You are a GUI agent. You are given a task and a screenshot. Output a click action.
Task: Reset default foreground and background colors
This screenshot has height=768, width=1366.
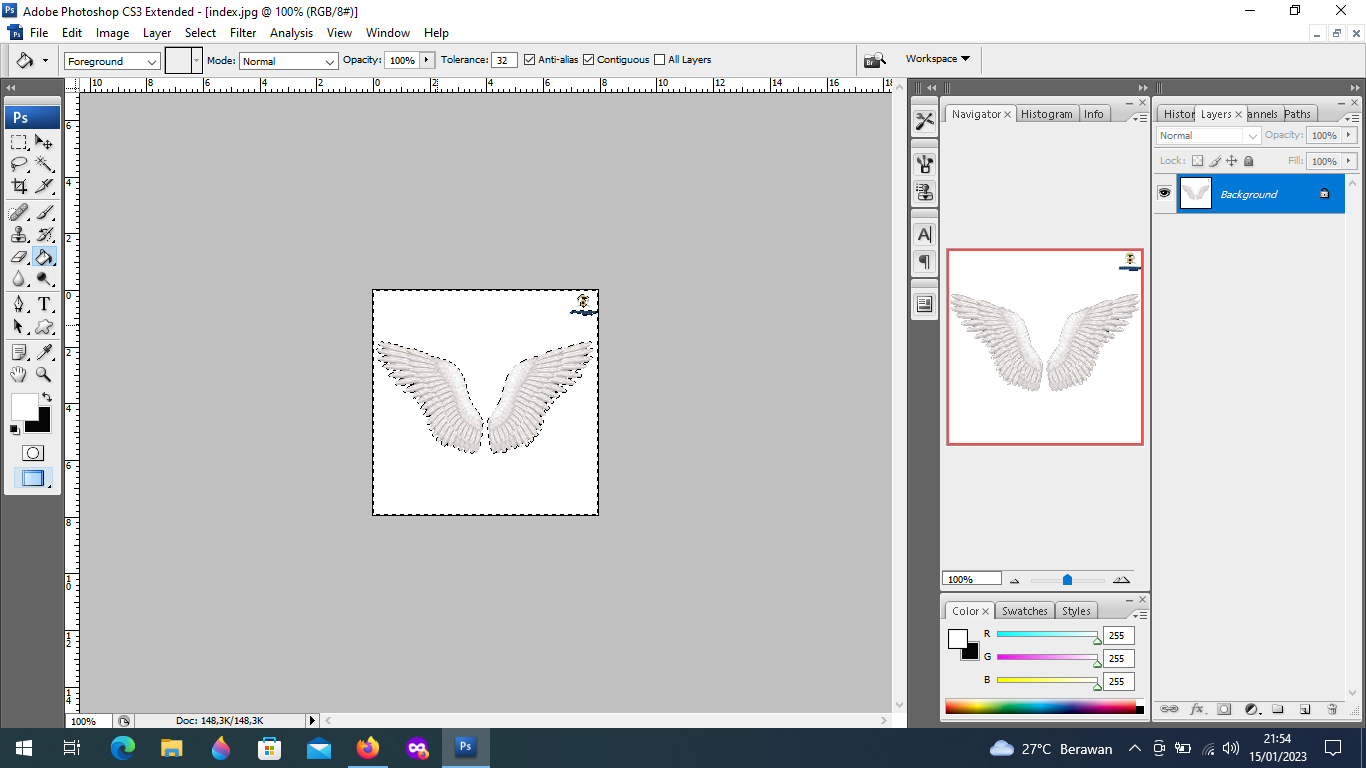[x=15, y=429]
